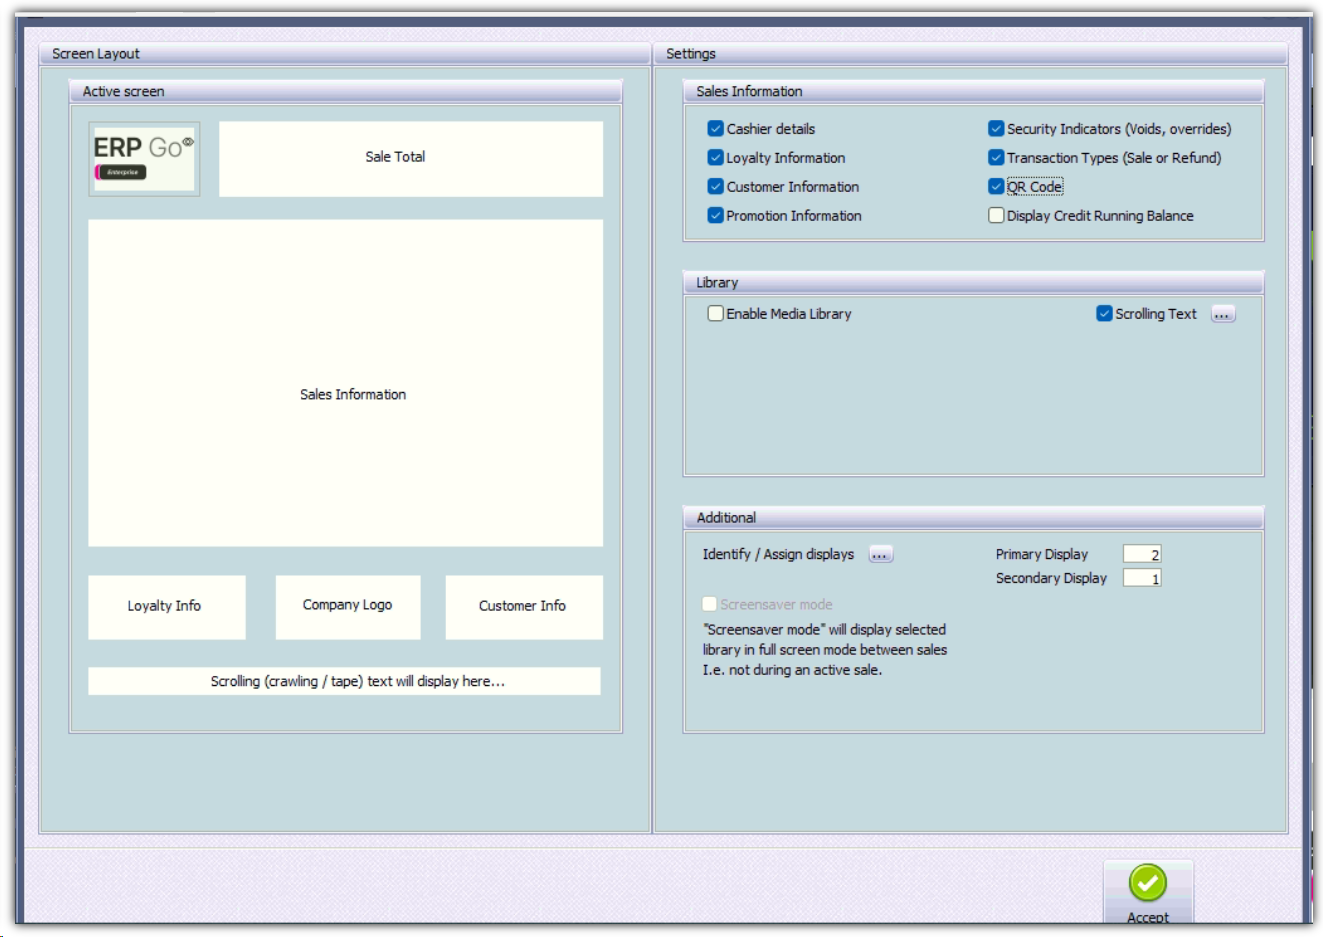Viewport: 1323px width, 937px height.
Task: Click the Secondary Display number field
Action: (x=1141, y=579)
